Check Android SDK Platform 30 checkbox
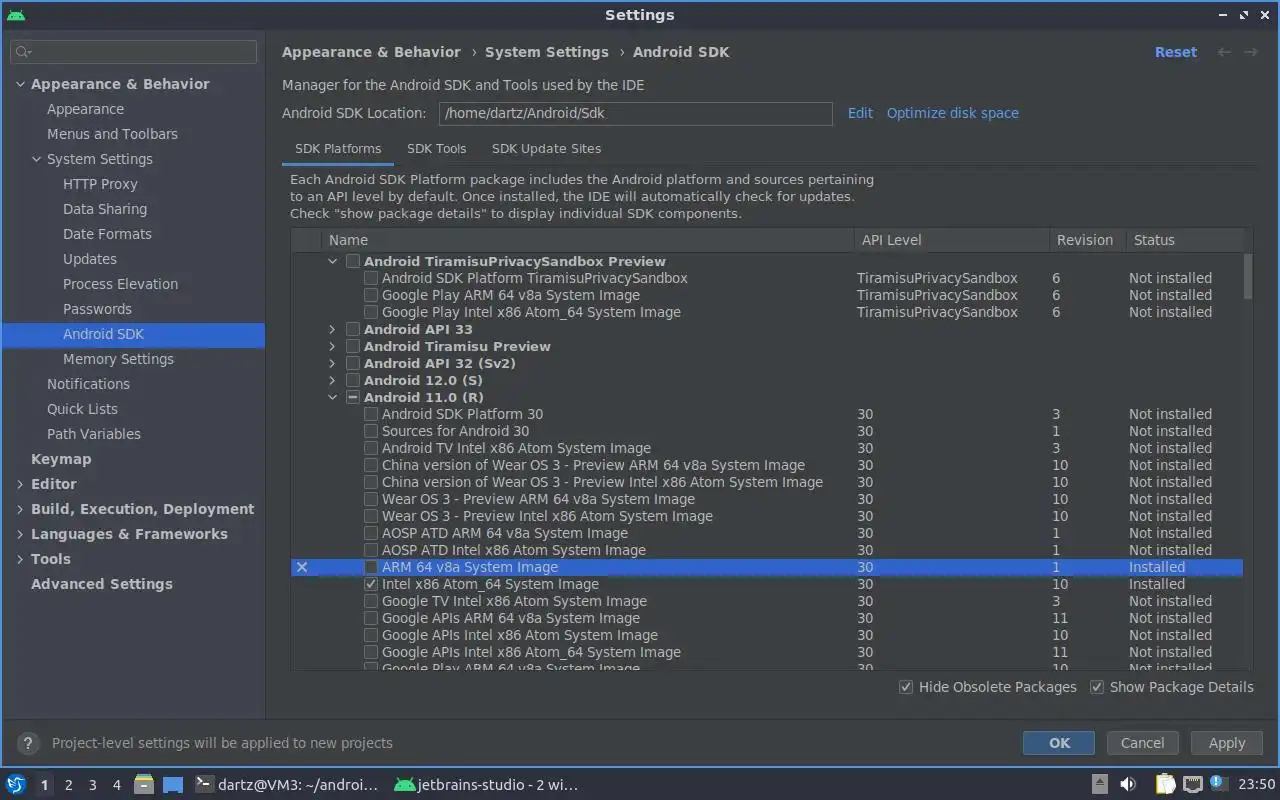 coord(371,414)
